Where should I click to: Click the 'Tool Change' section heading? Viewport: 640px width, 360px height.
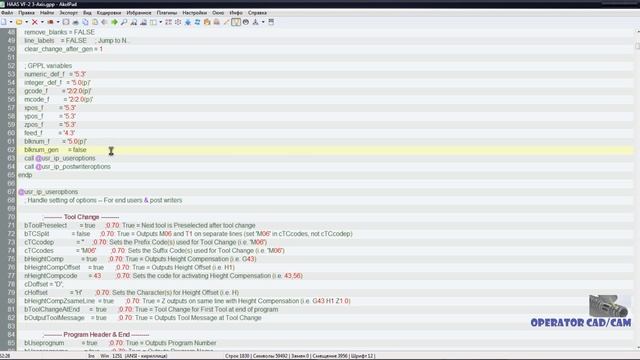(82, 217)
